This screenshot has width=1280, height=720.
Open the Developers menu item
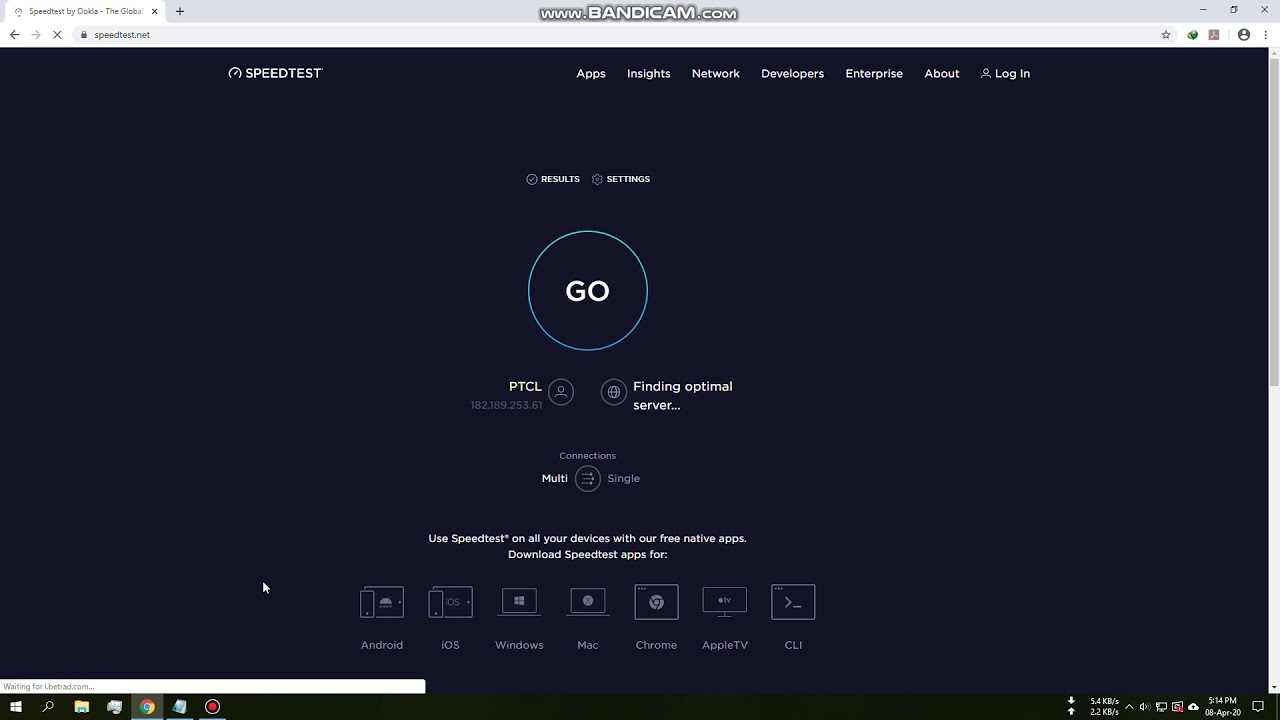792,73
